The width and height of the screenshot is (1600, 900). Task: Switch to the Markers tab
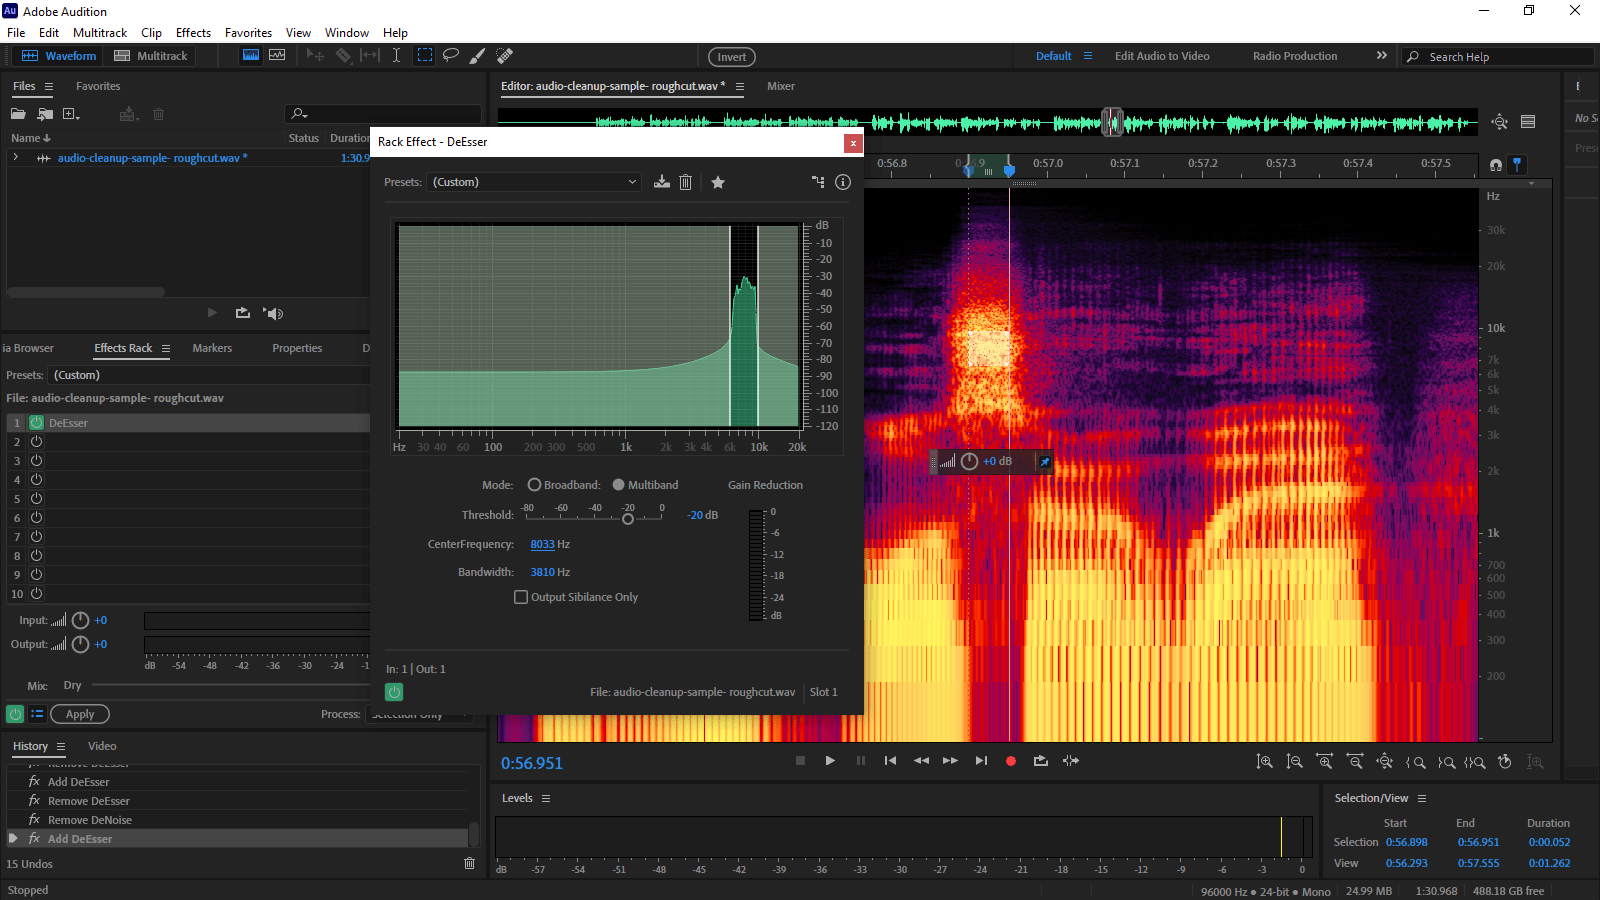click(212, 348)
